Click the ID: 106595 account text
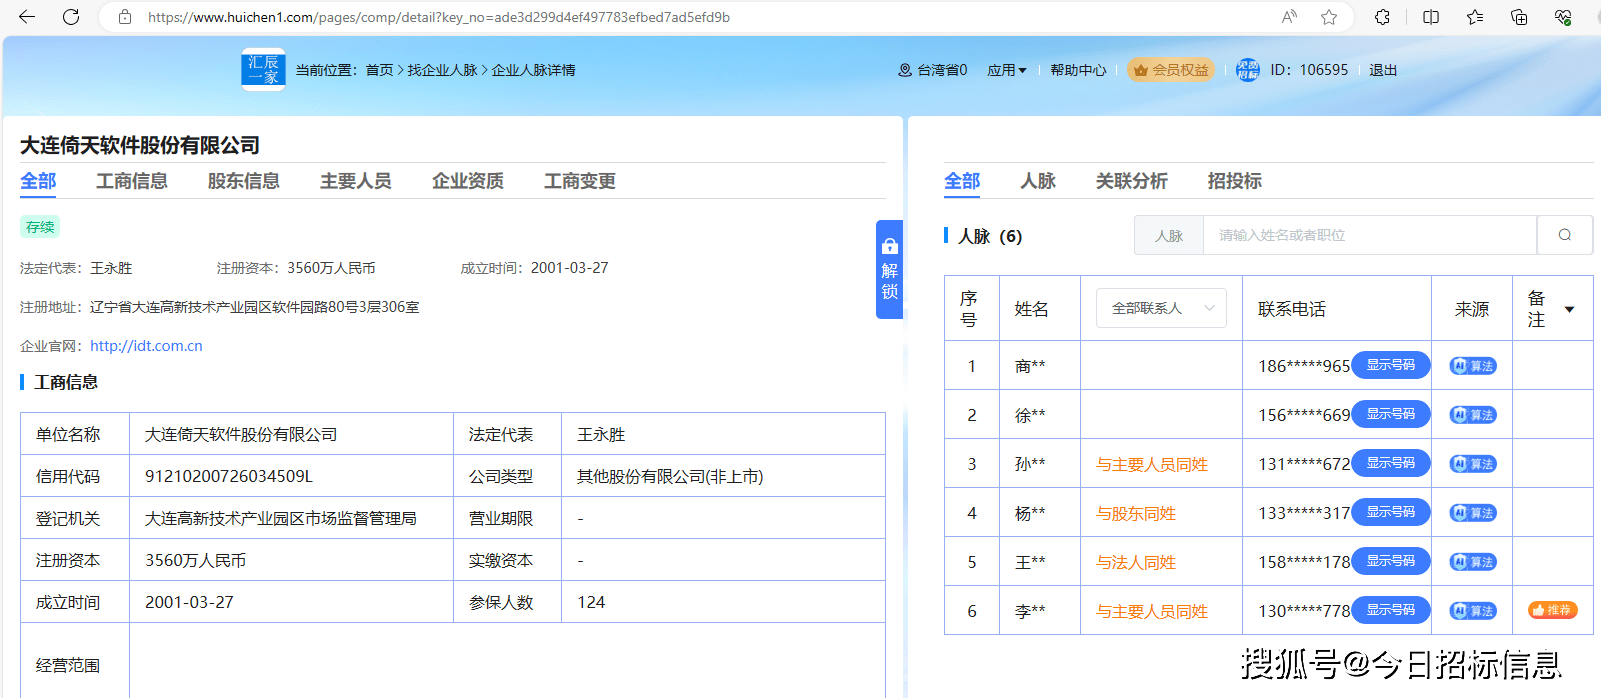This screenshot has width=1601, height=698. pos(1309,70)
